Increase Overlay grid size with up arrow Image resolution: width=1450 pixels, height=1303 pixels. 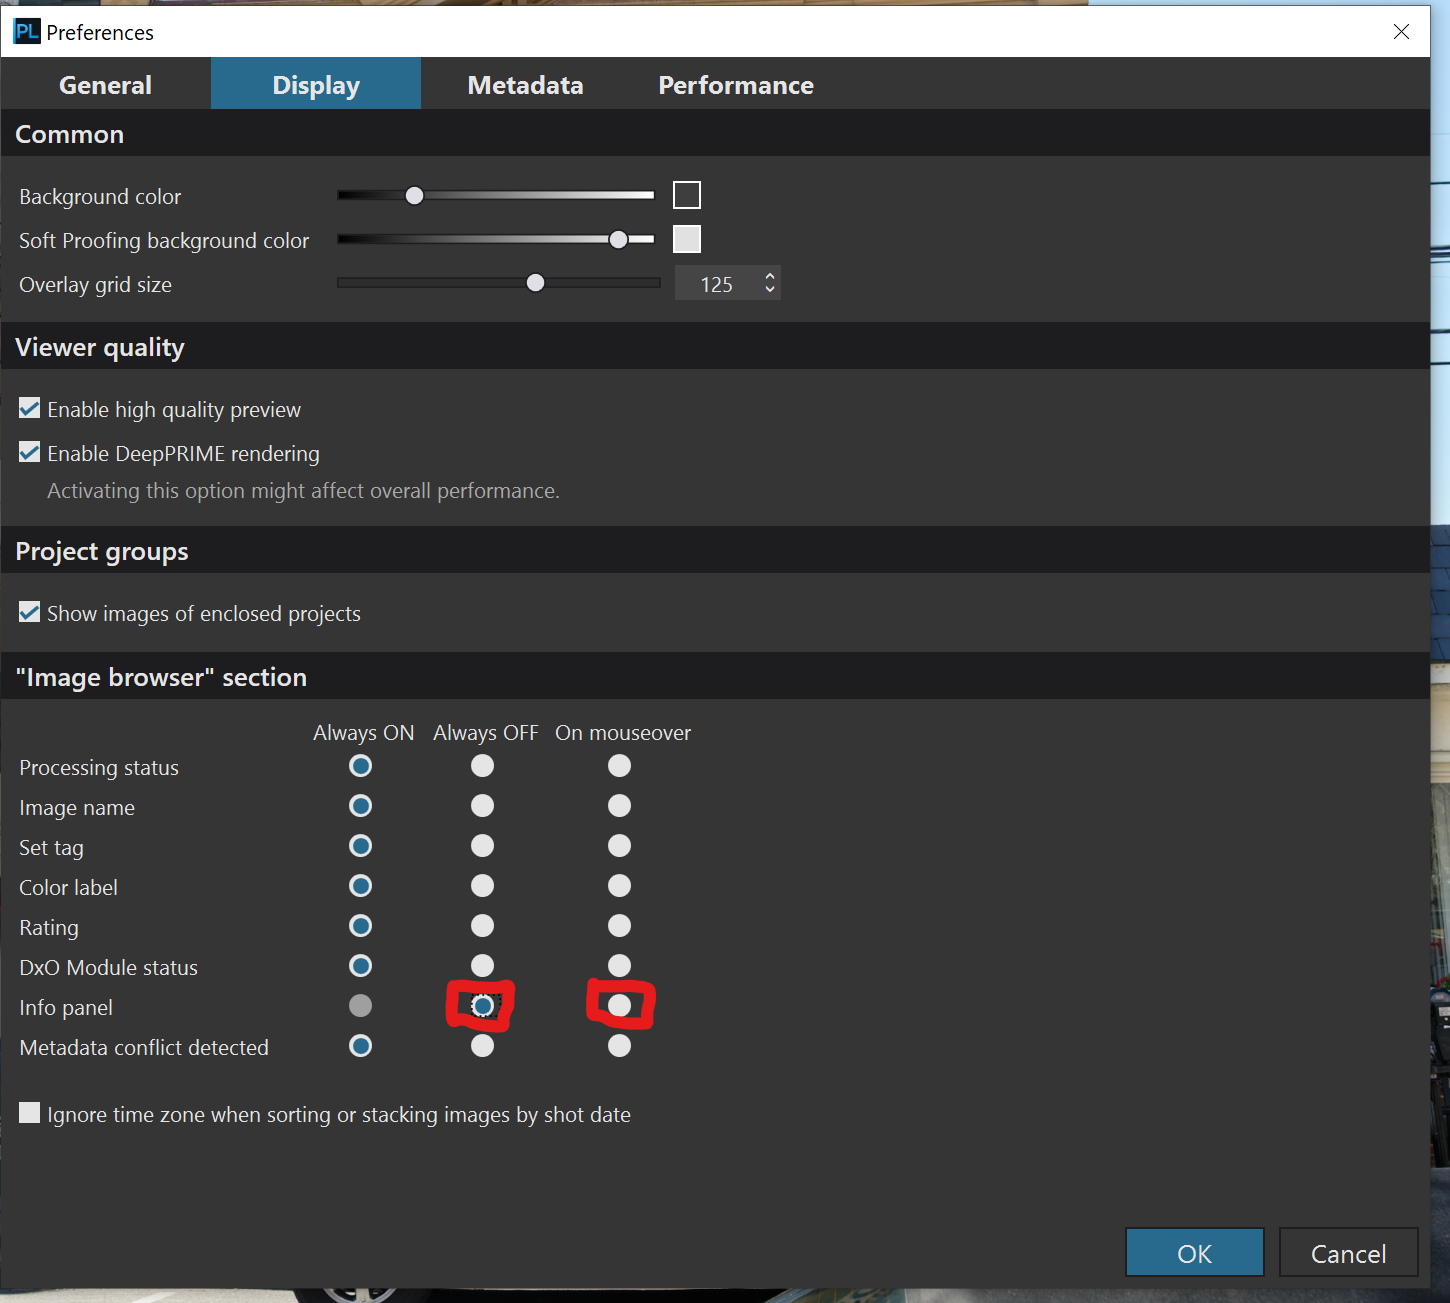click(769, 276)
